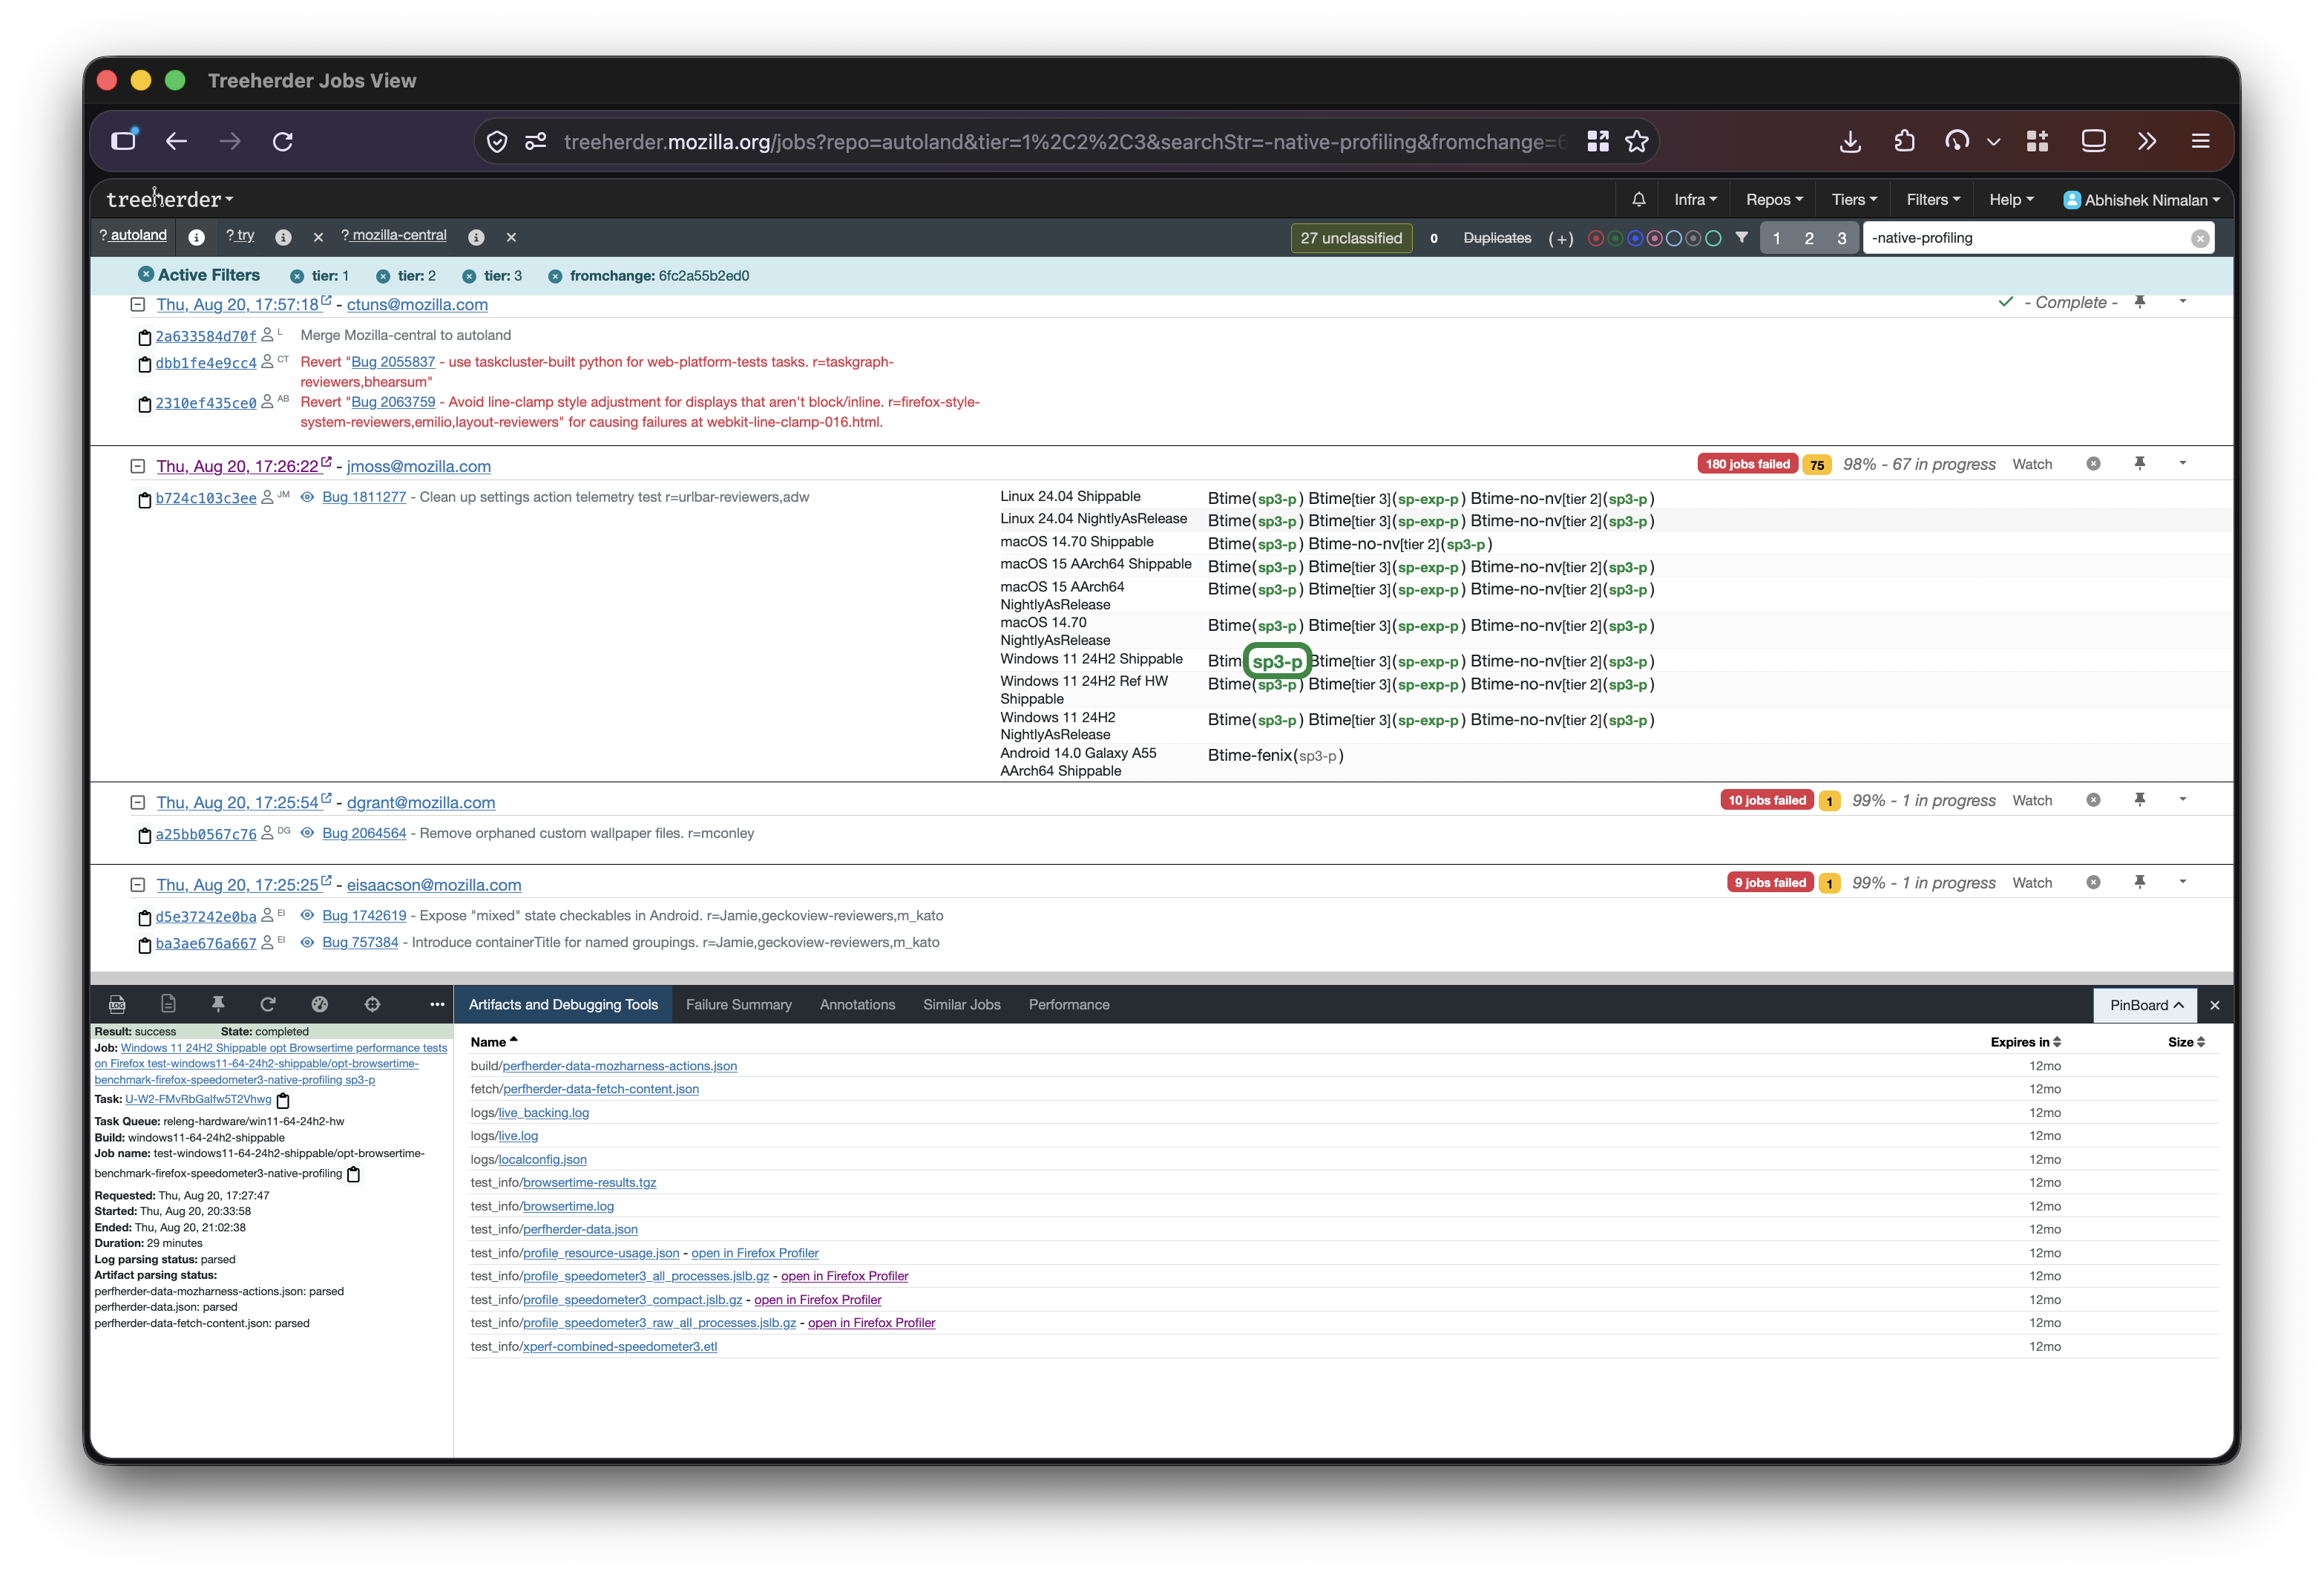Open the browser downloads icon
The height and width of the screenshot is (1575, 2324).
coord(1850,141)
